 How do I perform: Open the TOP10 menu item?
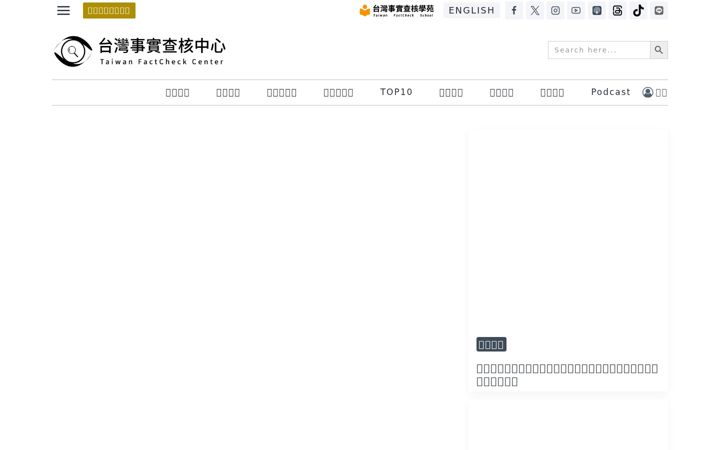[396, 92]
